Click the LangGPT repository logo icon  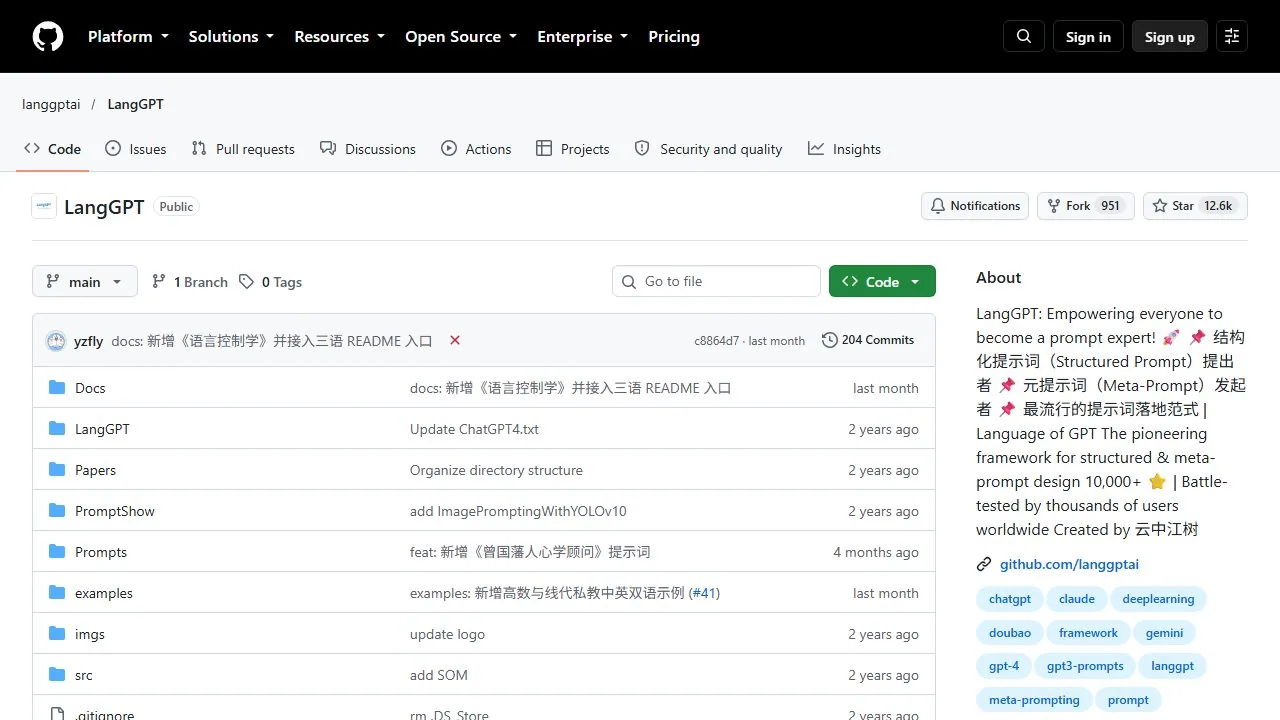coord(44,206)
